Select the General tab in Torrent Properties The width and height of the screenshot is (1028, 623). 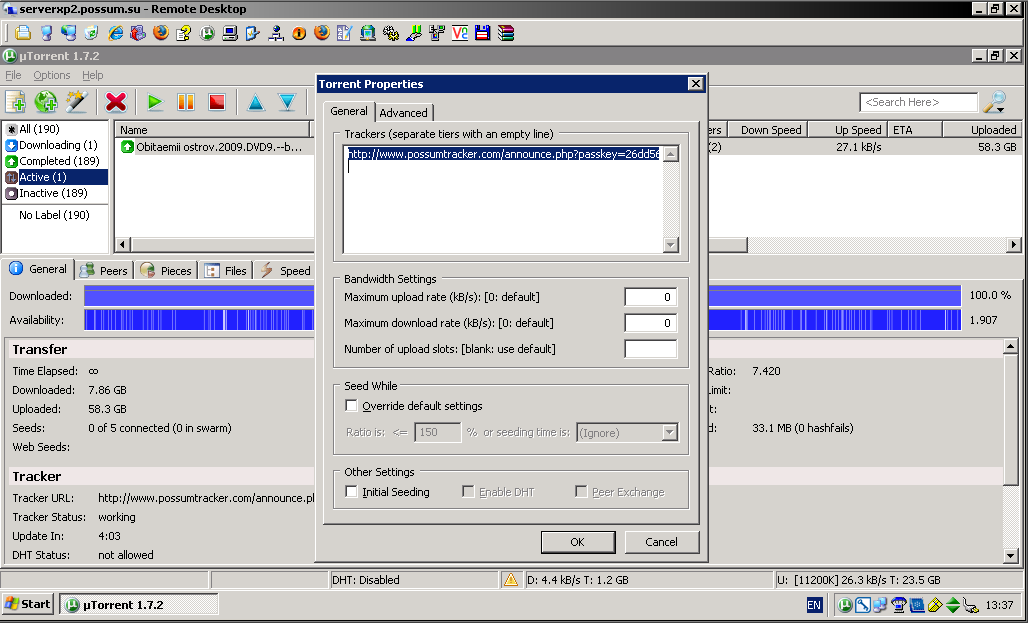pyautogui.click(x=349, y=111)
